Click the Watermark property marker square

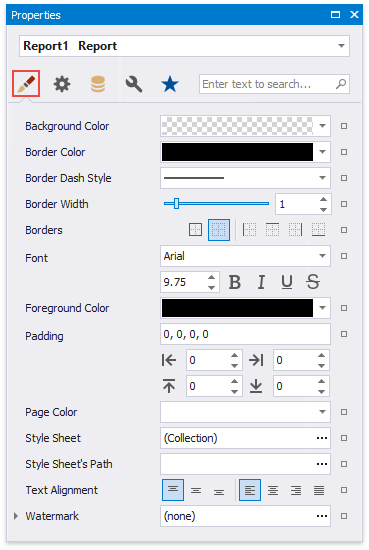pos(344,516)
